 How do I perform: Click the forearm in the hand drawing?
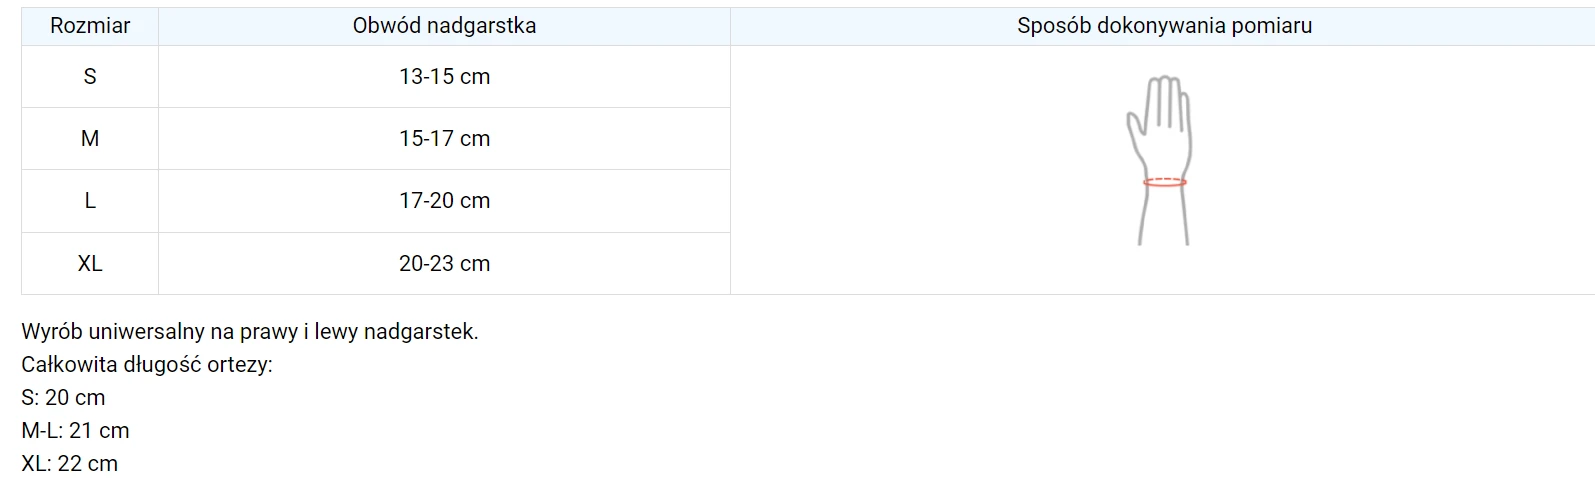pos(1164,217)
